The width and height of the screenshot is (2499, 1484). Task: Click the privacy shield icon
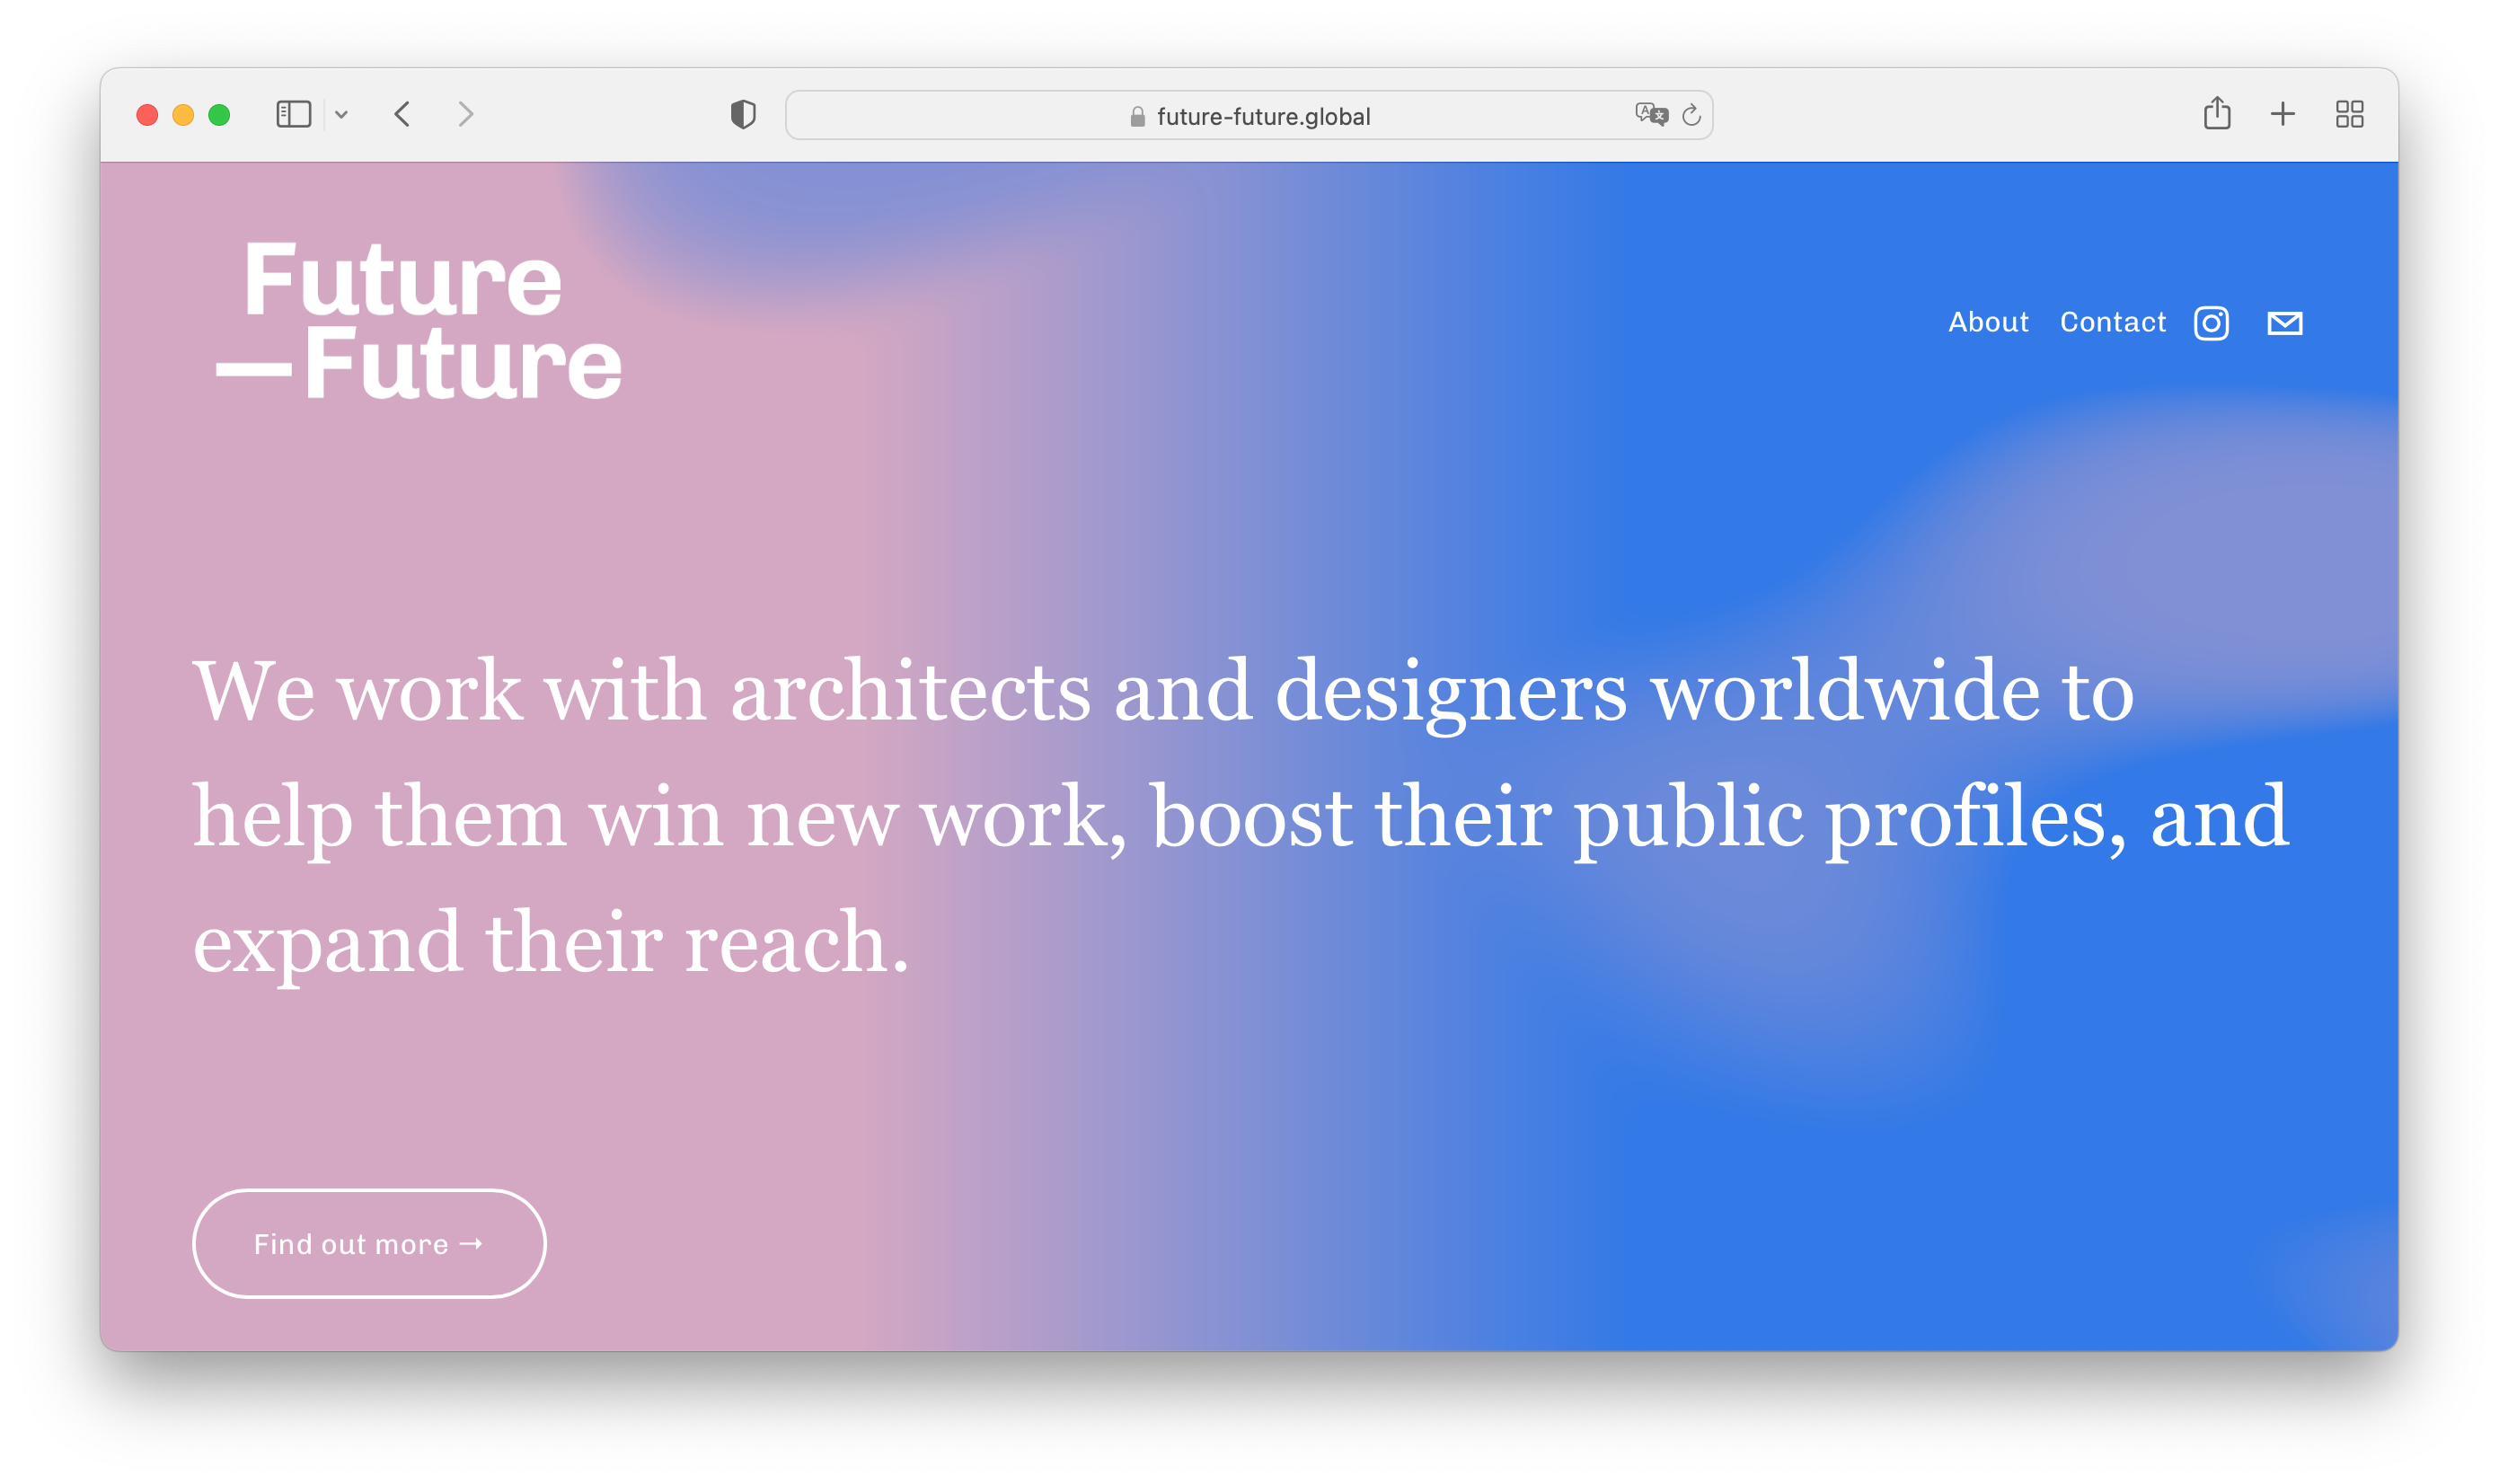click(x=743, y=115)
